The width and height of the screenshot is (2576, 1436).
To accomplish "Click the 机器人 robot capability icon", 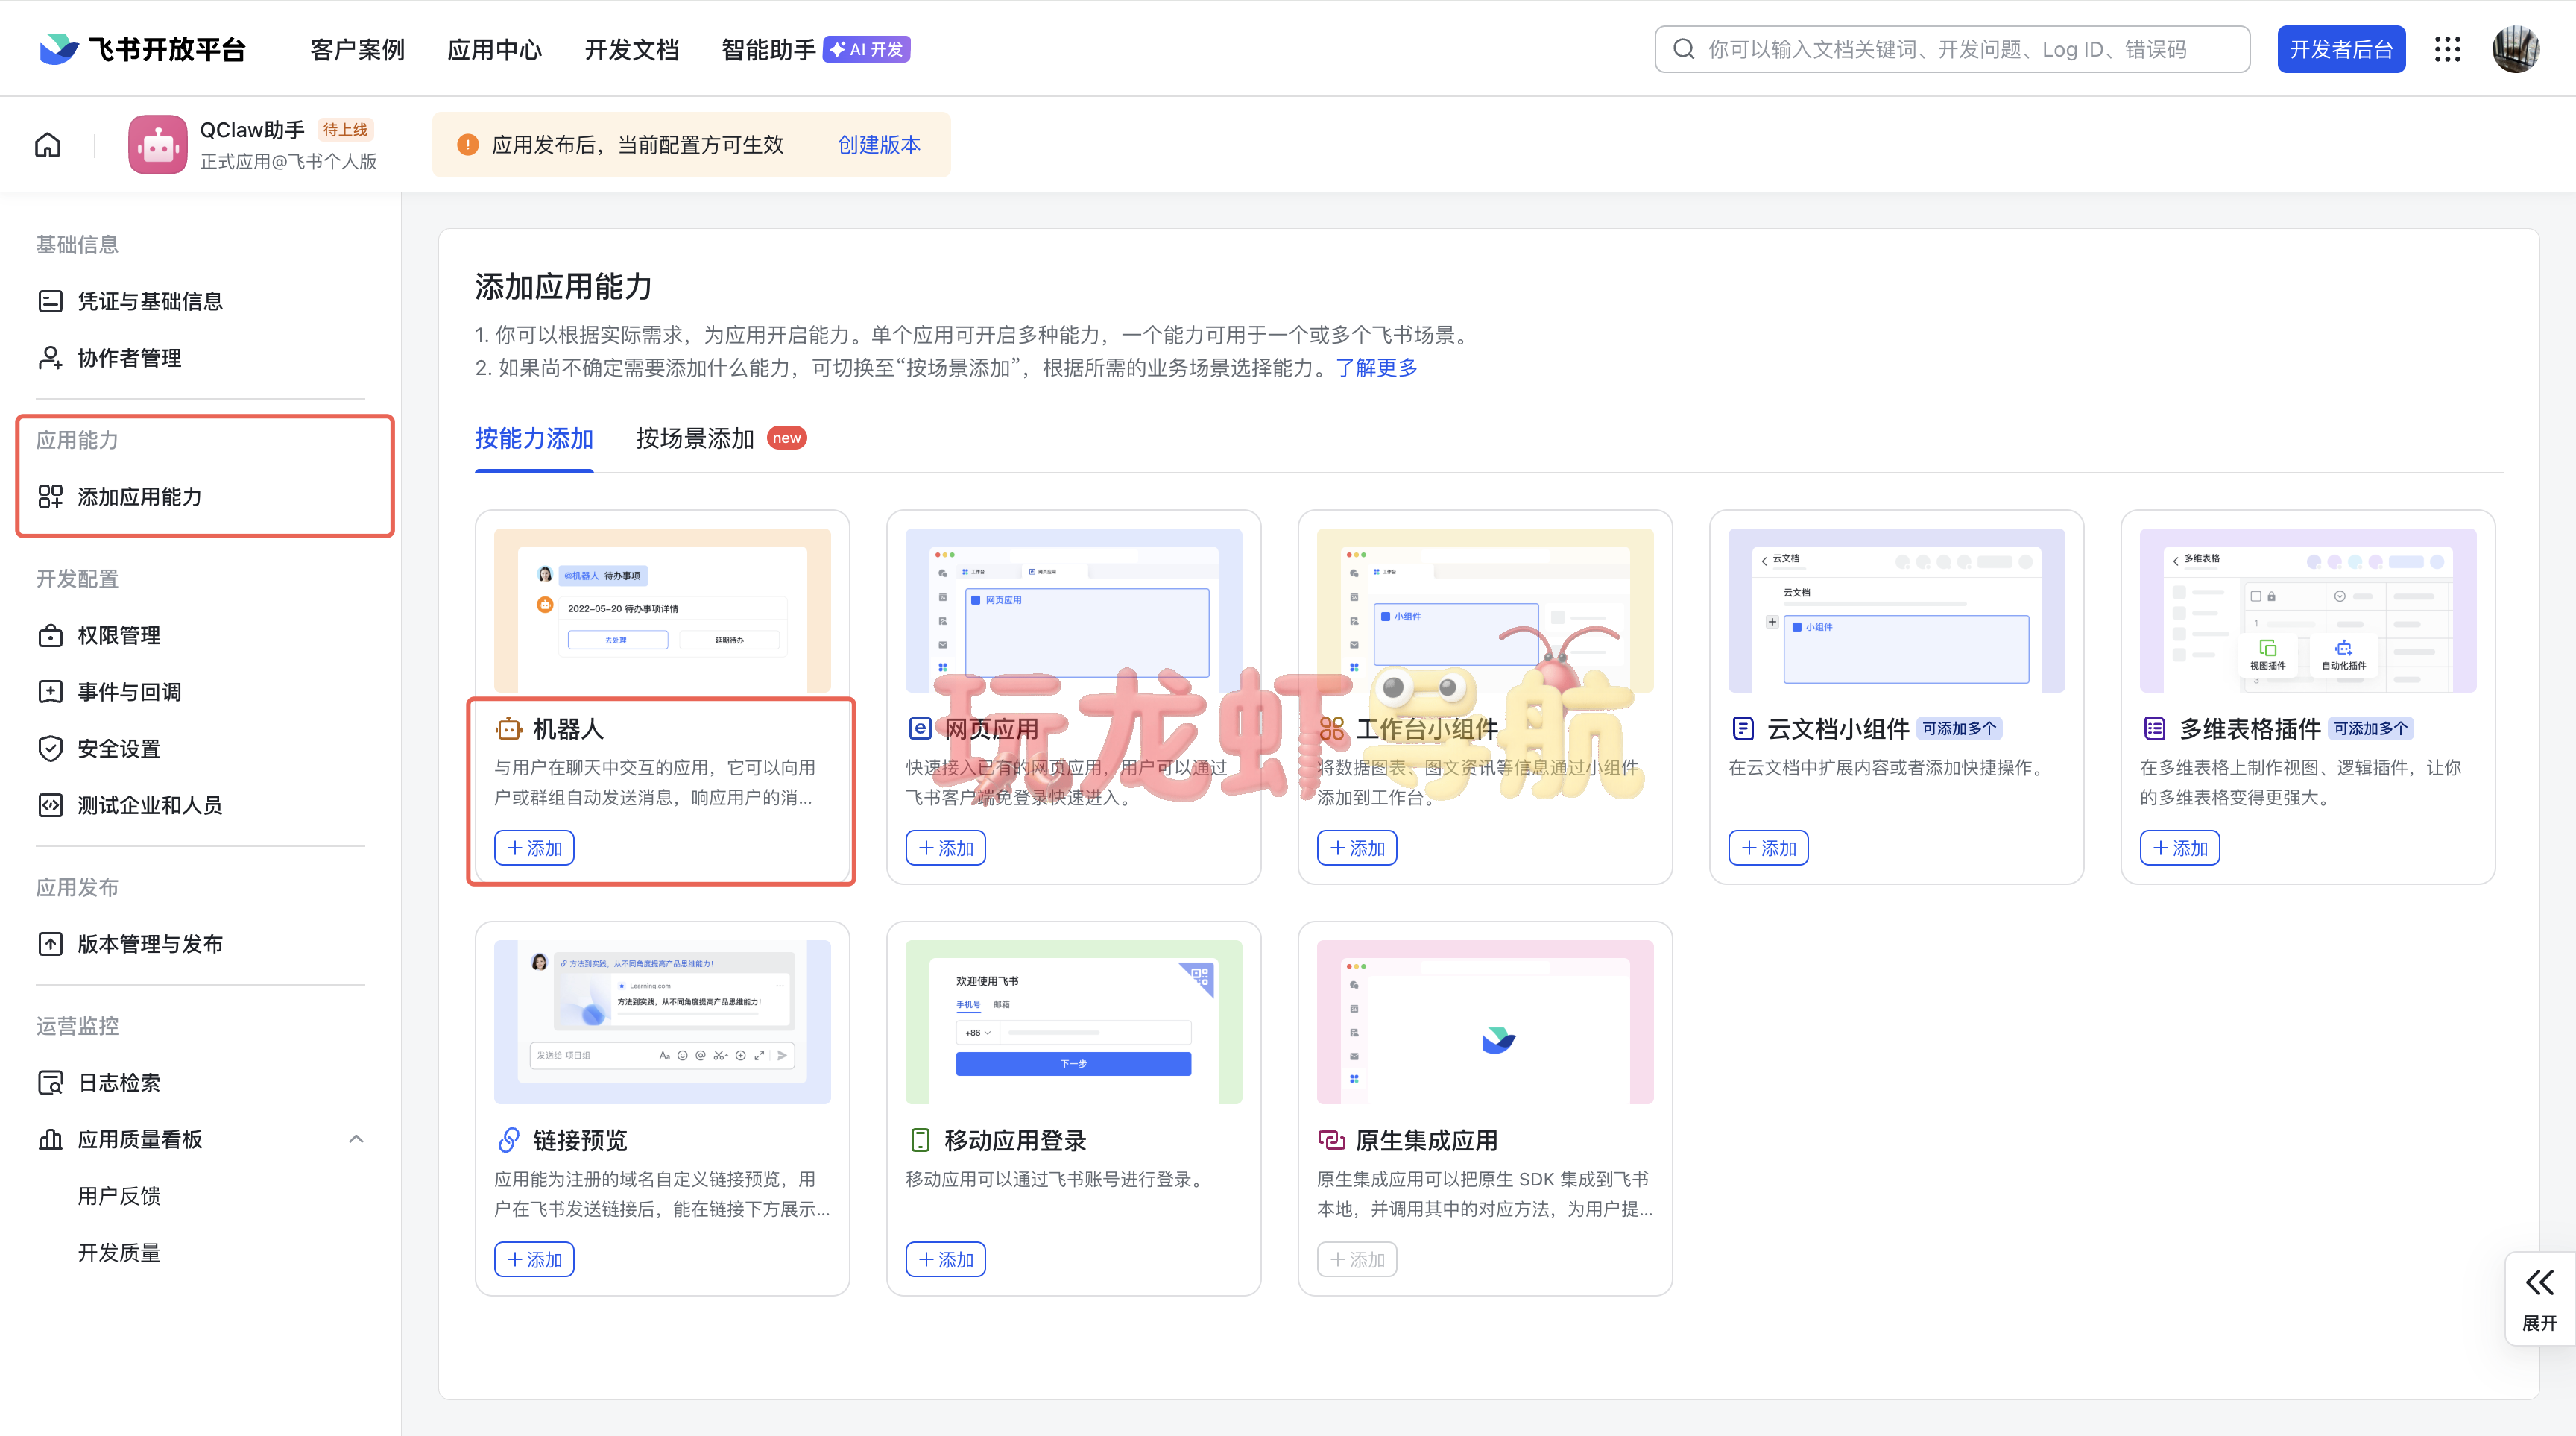I will point(508,729).
